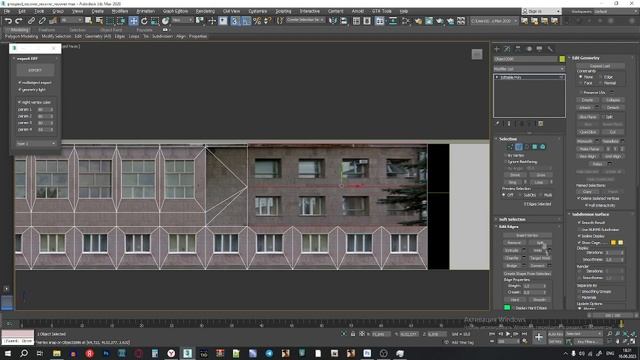Screen dimensions: 640x360
Task: Click the Target Weld button
Action: (x=540, y=258)
